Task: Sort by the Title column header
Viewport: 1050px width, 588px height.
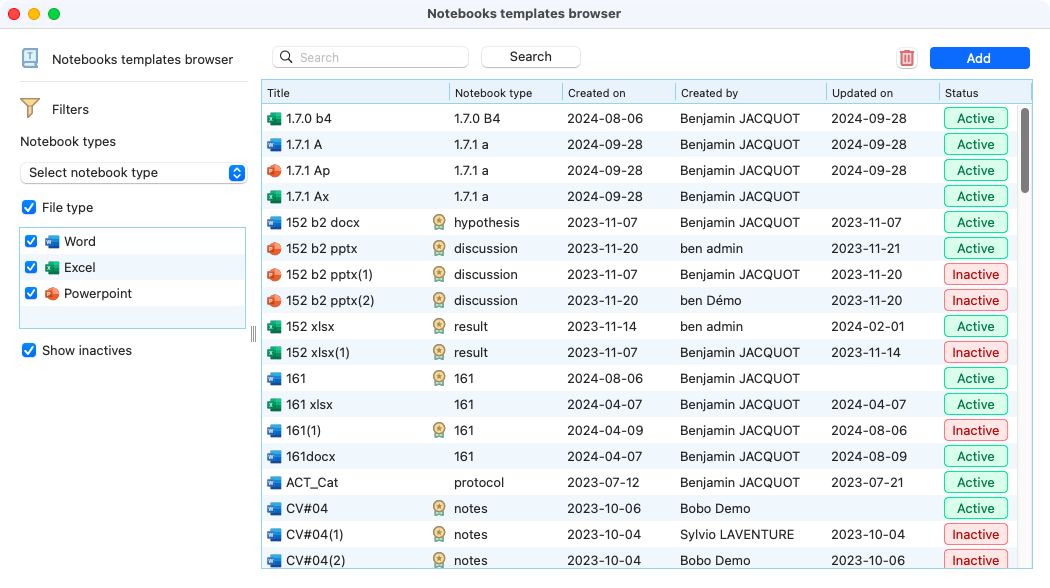Action: tap(355, 93)
